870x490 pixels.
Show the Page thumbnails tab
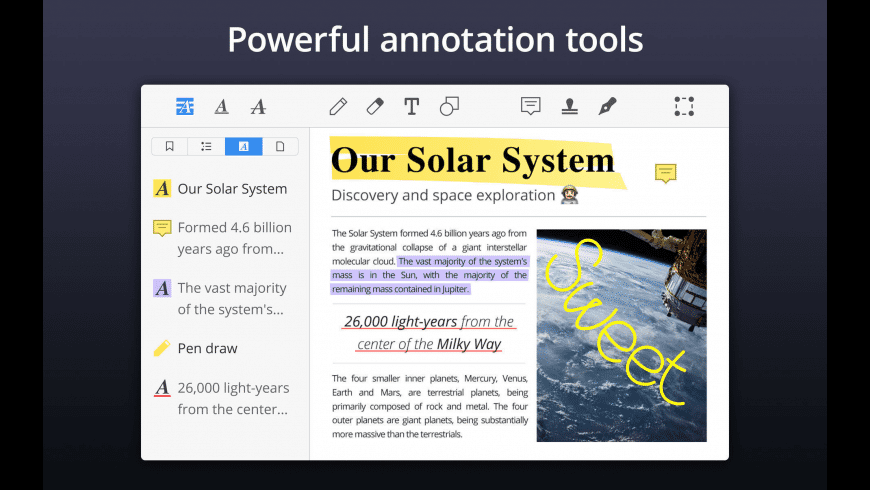tap(280, 146)
